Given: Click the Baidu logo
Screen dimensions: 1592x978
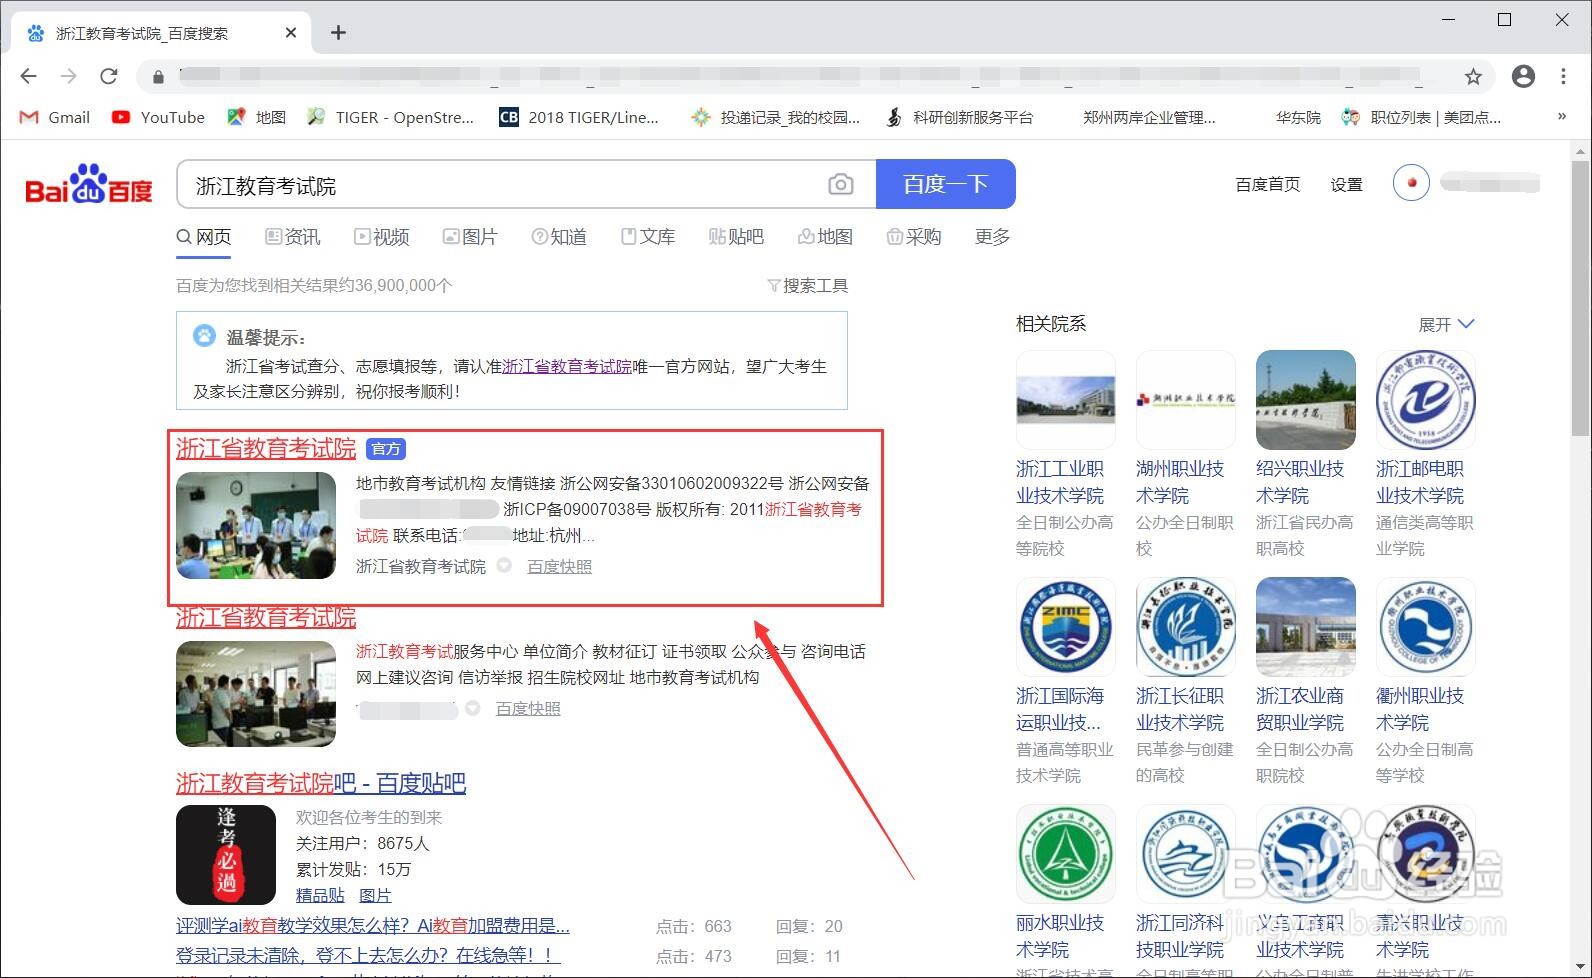Looking at the screenshot, I should point(89,184).
